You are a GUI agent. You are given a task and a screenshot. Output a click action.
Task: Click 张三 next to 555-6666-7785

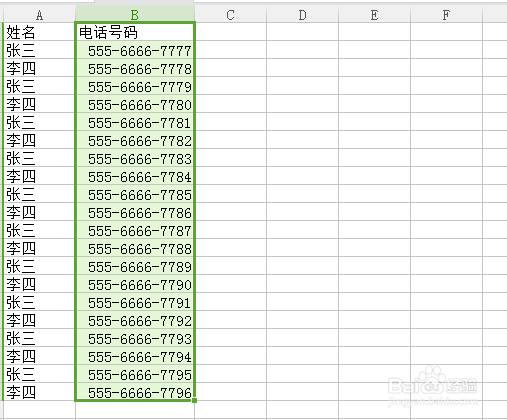point(39,194)
